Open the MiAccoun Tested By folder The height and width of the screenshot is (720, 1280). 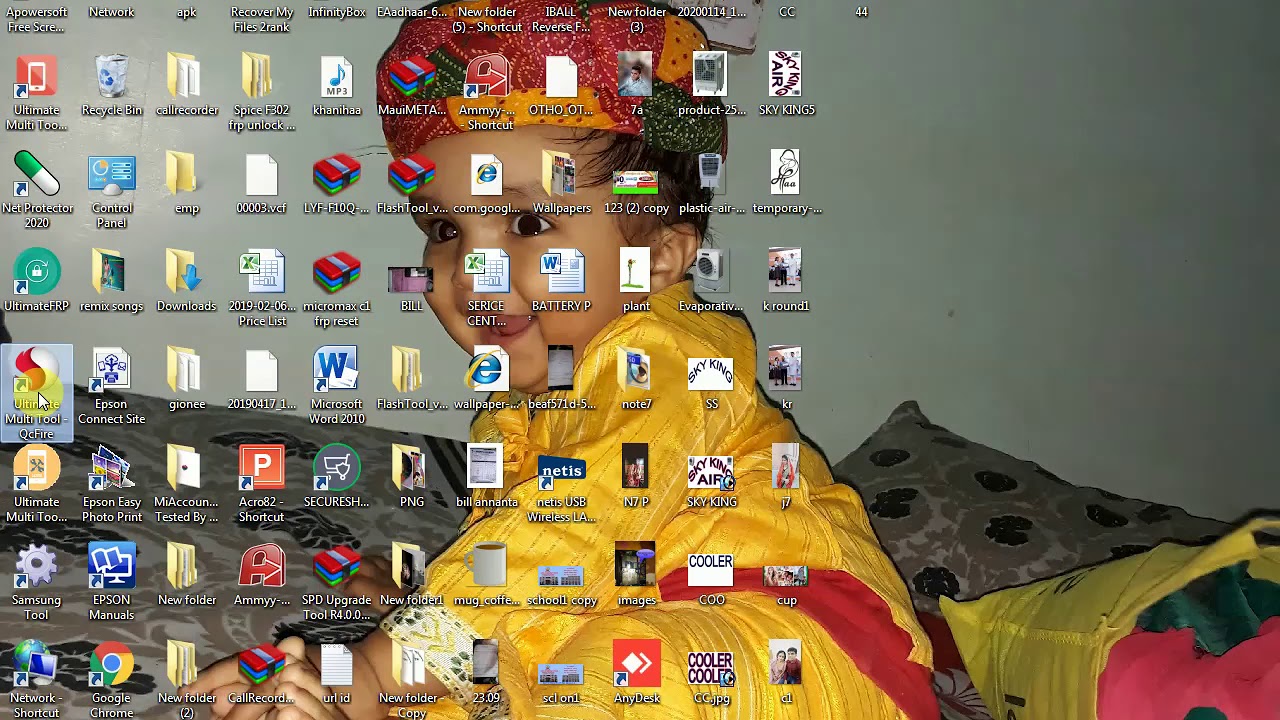pos(187,470)
